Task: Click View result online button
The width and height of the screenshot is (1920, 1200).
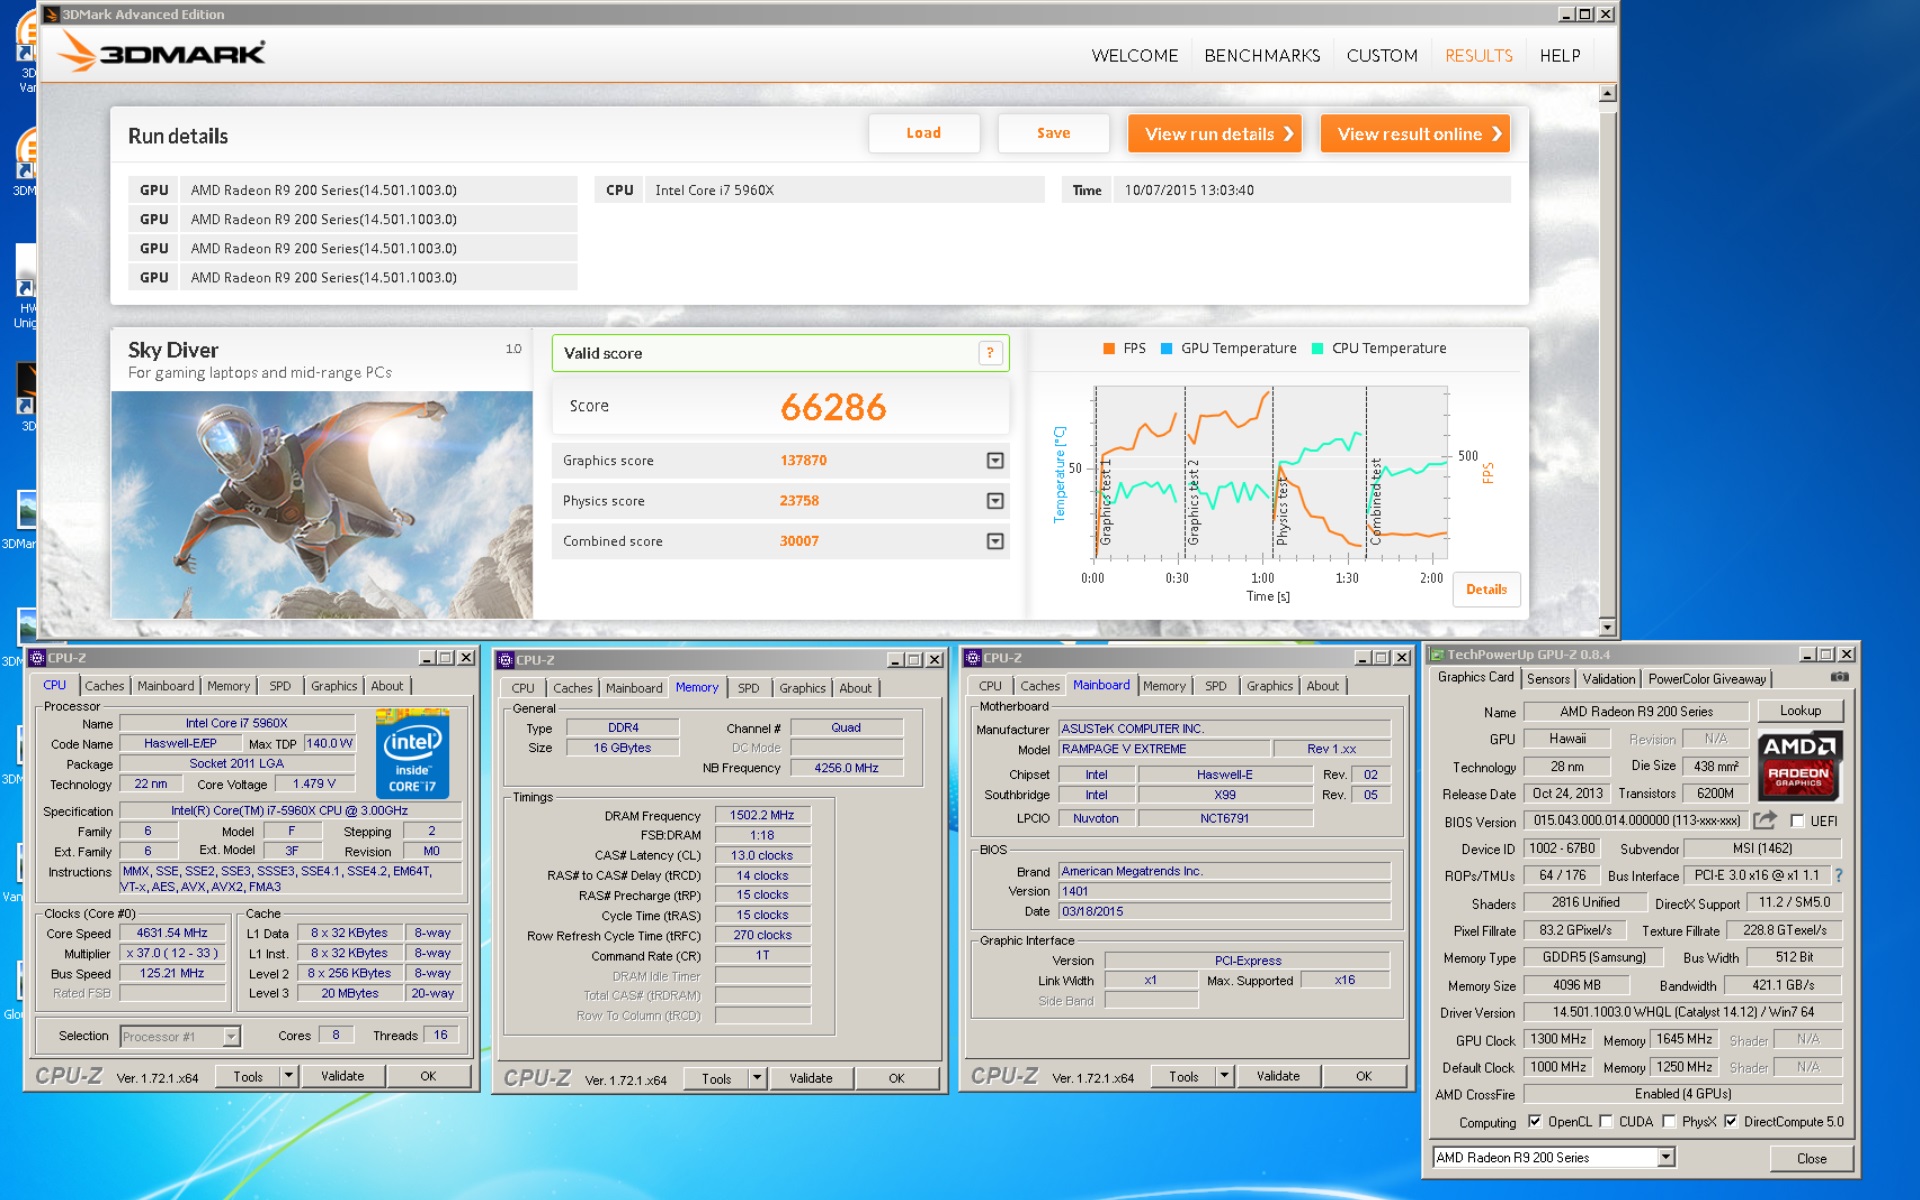Action: (1415, 134)
